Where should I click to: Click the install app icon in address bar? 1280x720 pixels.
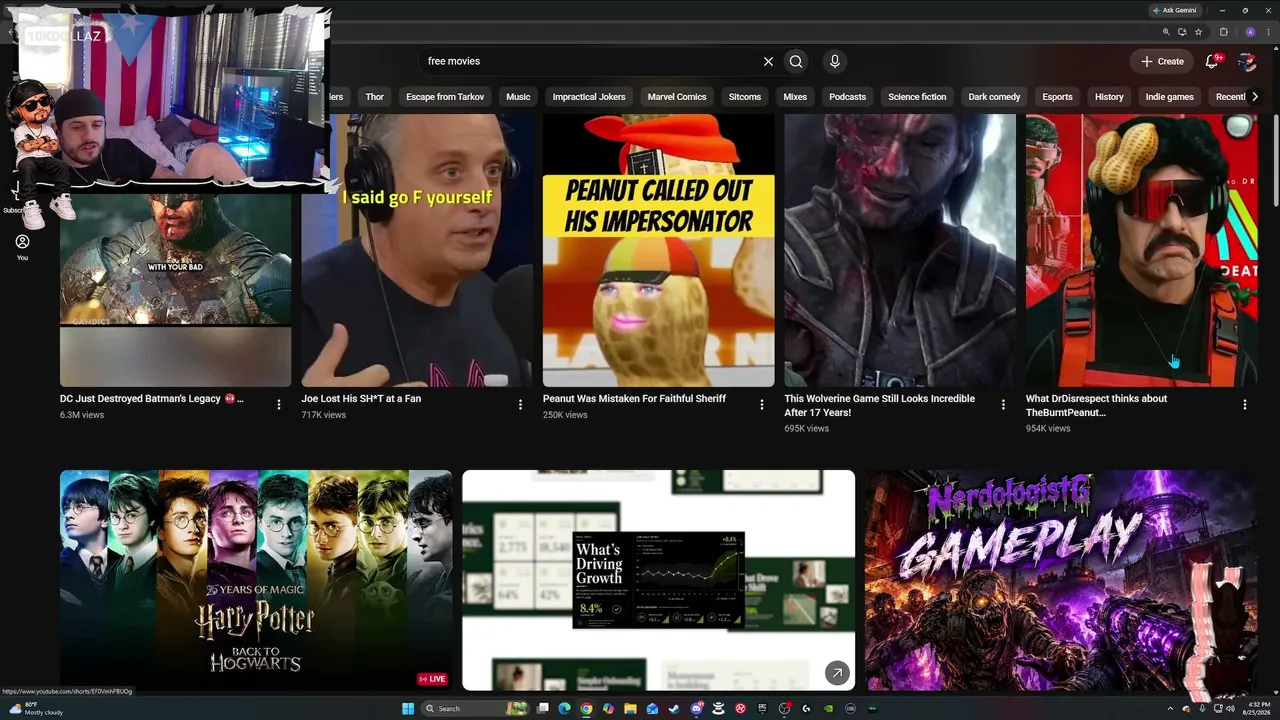click(1182, 32)
